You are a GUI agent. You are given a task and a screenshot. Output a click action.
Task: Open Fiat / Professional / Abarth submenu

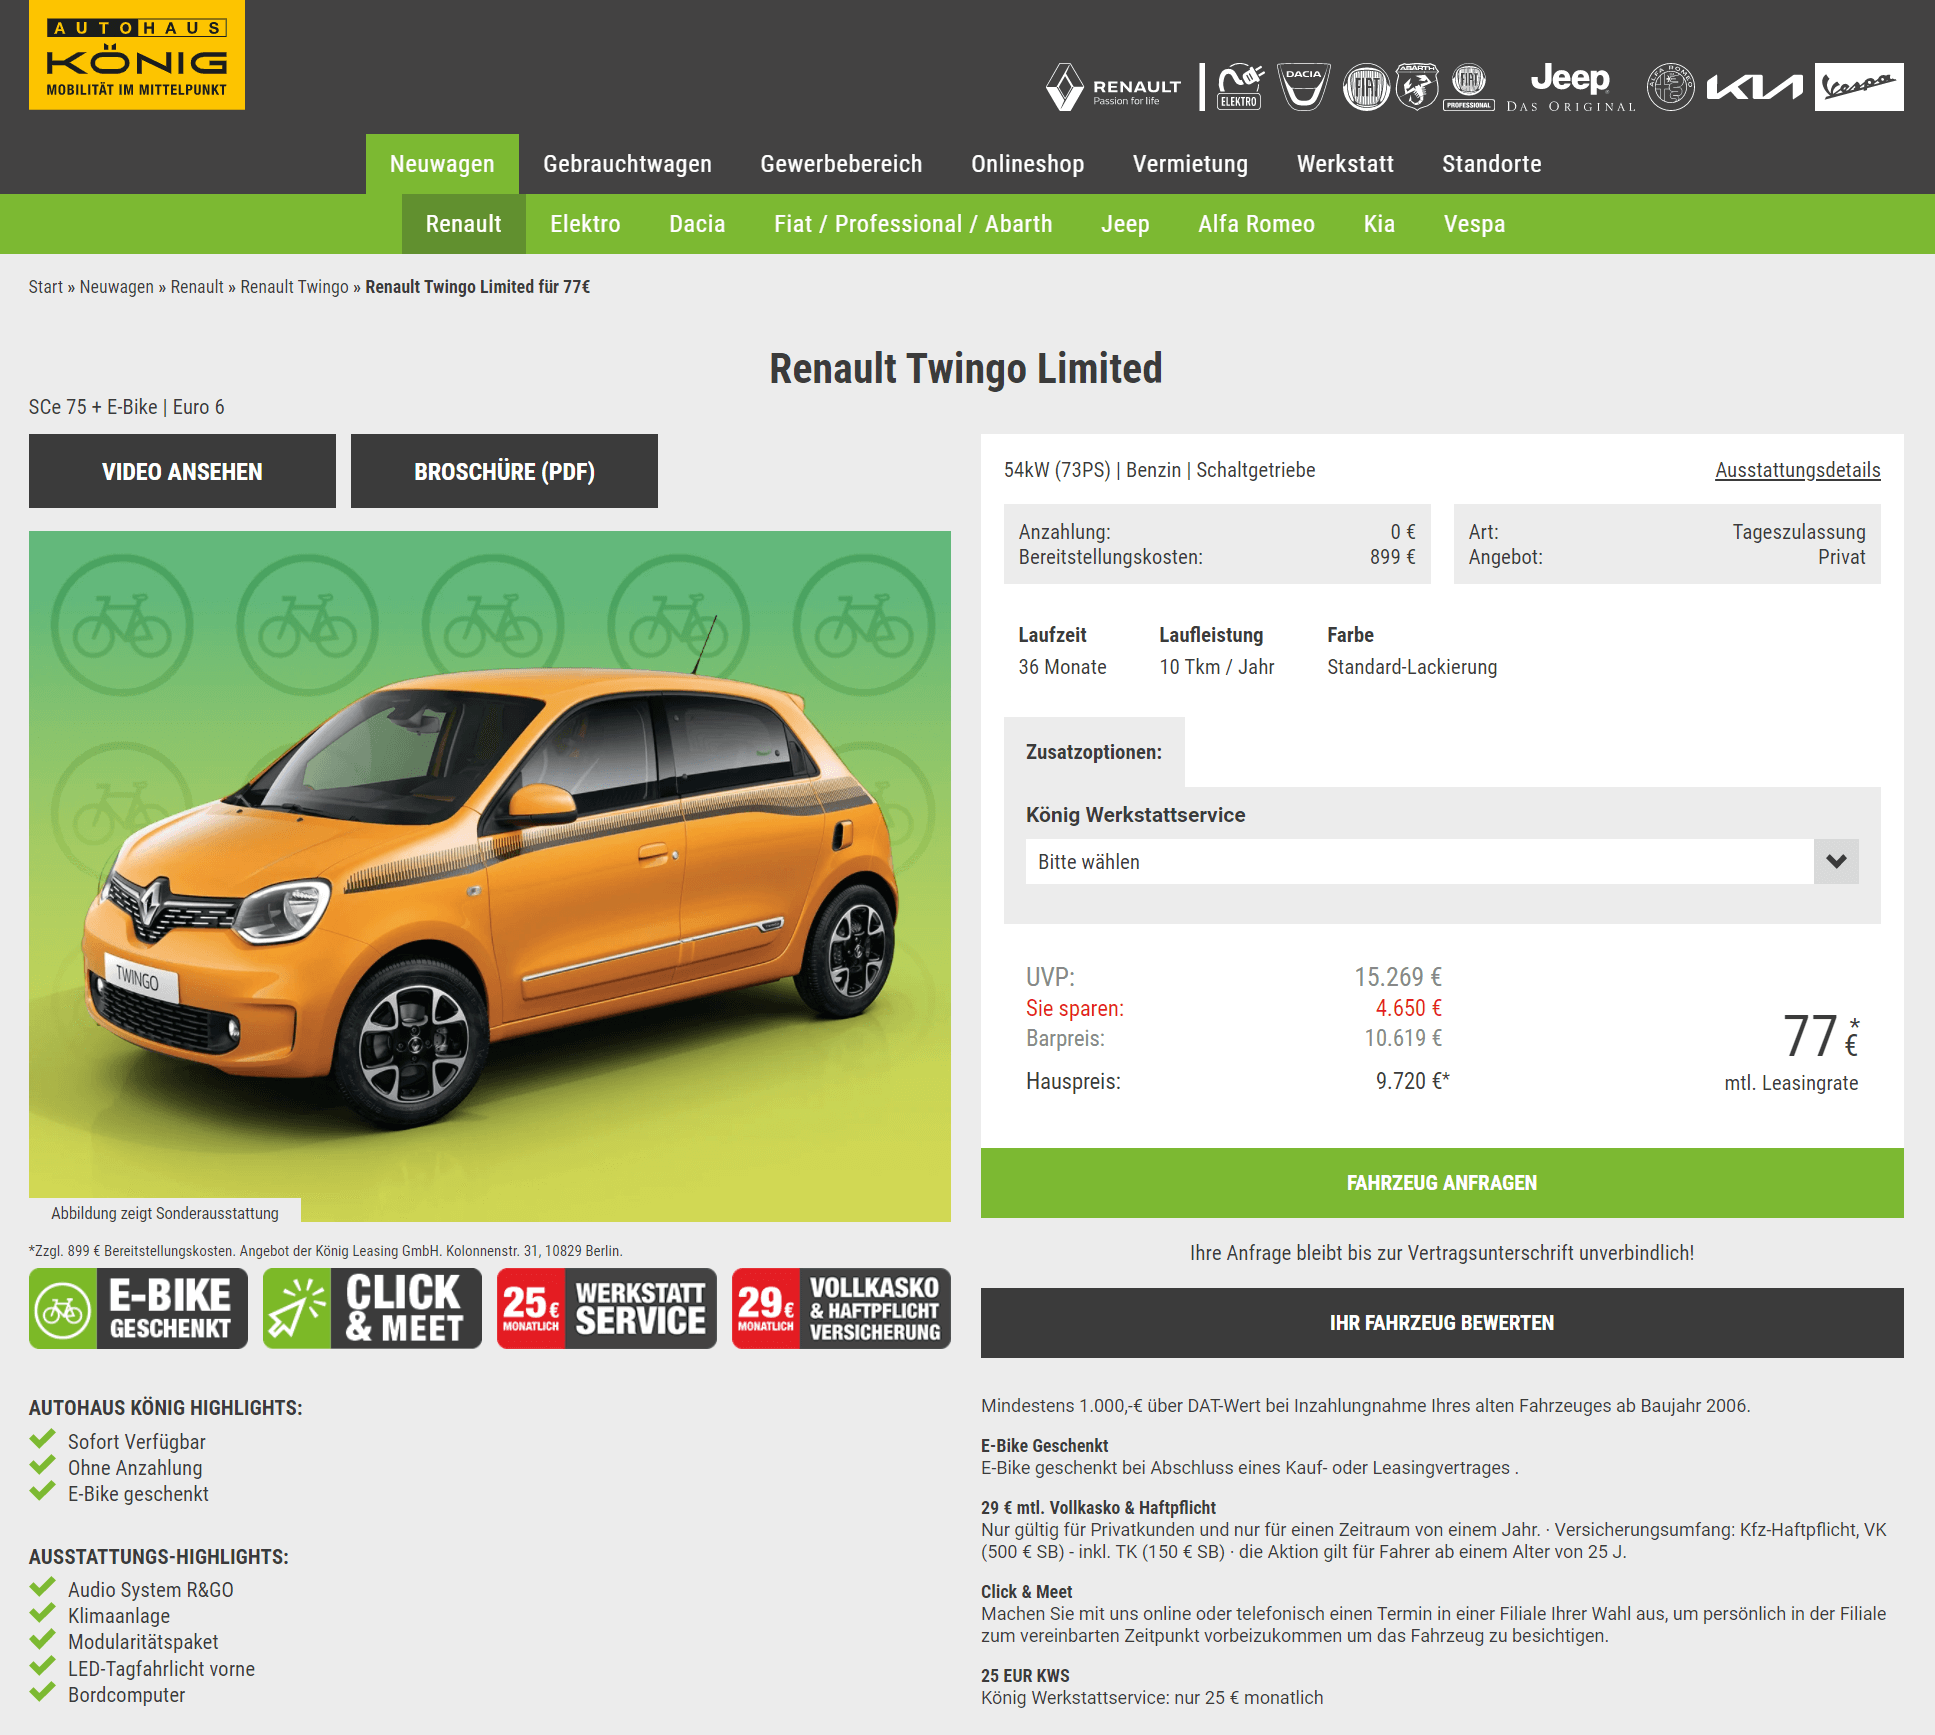pyautogui.click(x=913, y=224)
